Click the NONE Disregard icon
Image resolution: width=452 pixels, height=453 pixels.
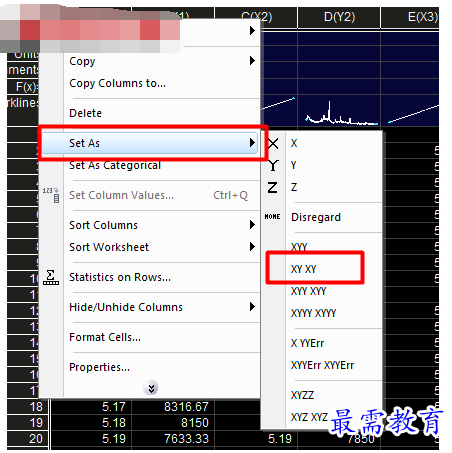(272, 217)
